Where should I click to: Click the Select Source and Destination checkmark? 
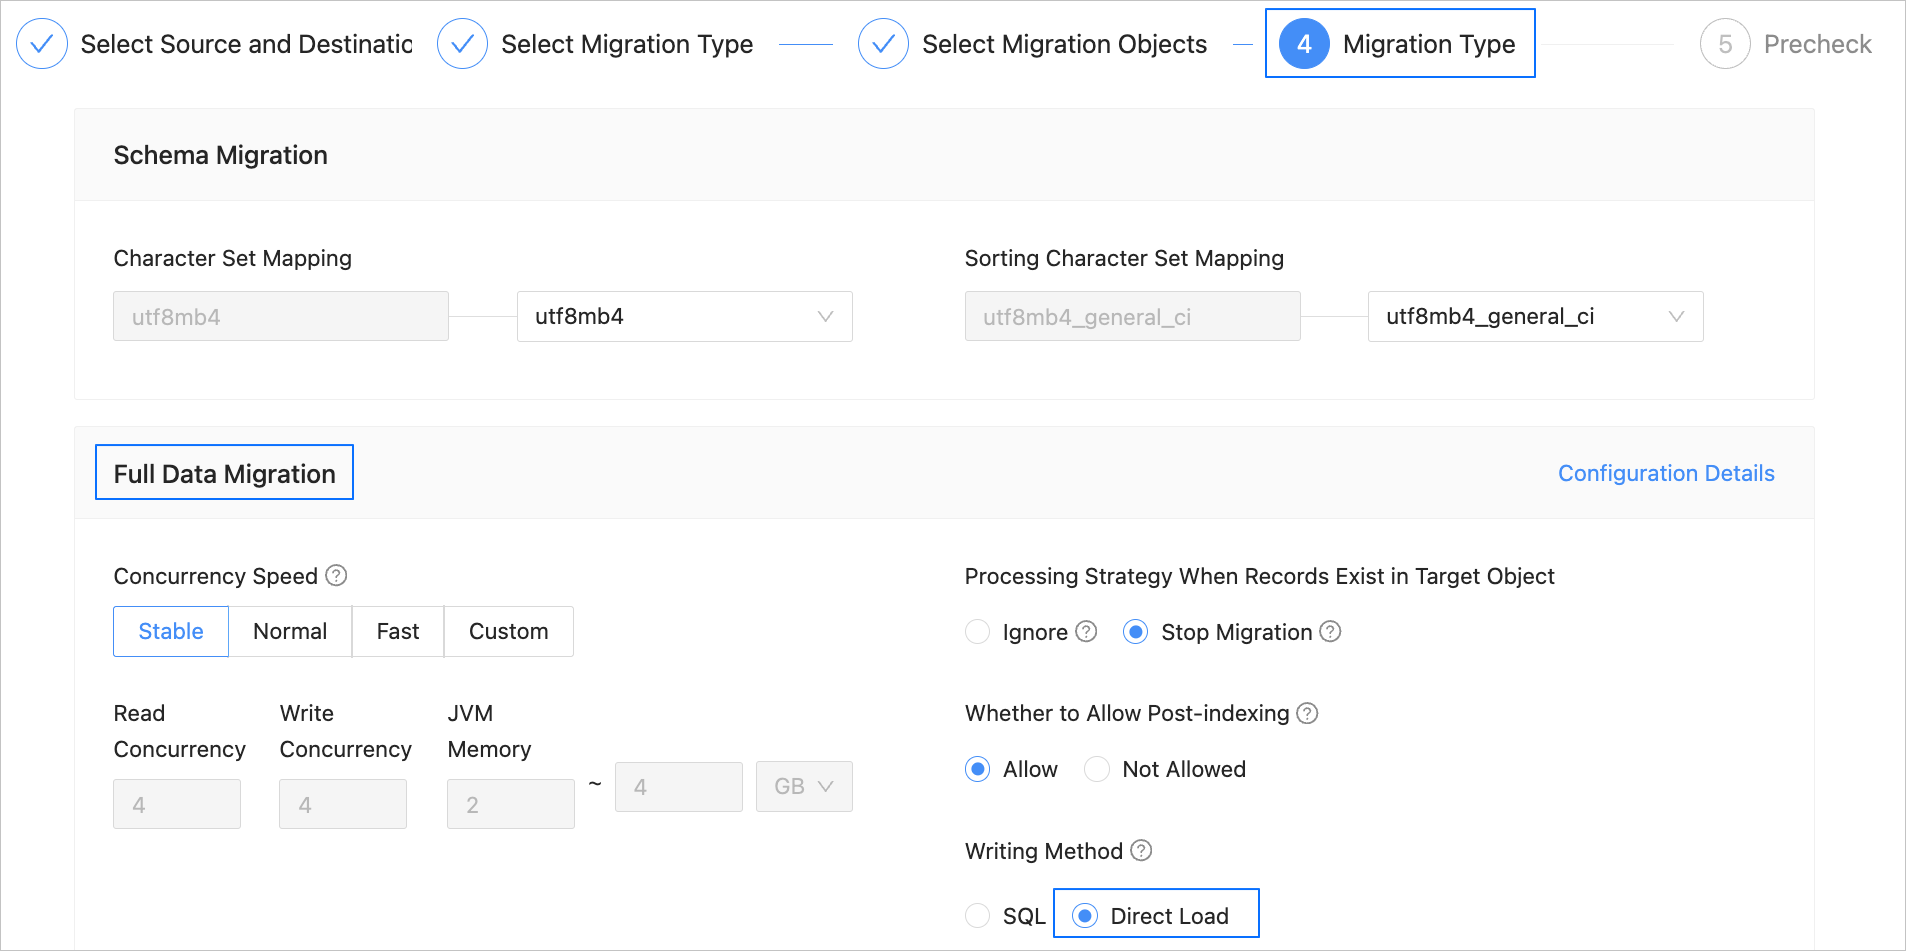pos(42,44)
